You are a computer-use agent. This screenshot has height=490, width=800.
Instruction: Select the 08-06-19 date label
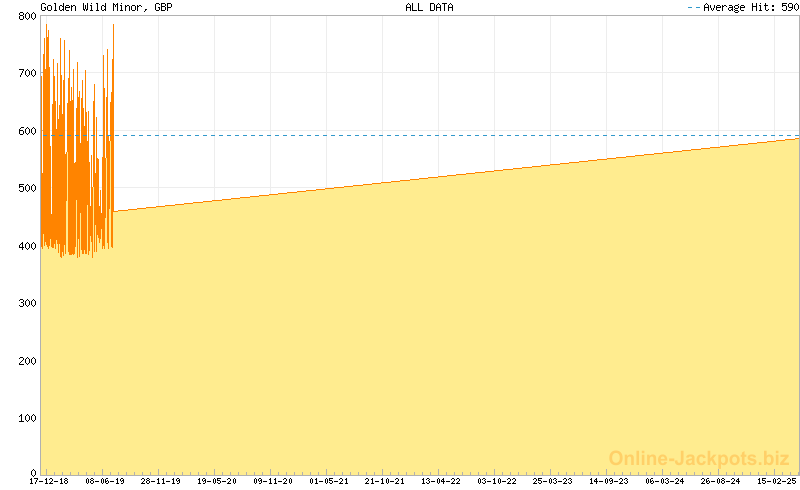tap(105, 481)
